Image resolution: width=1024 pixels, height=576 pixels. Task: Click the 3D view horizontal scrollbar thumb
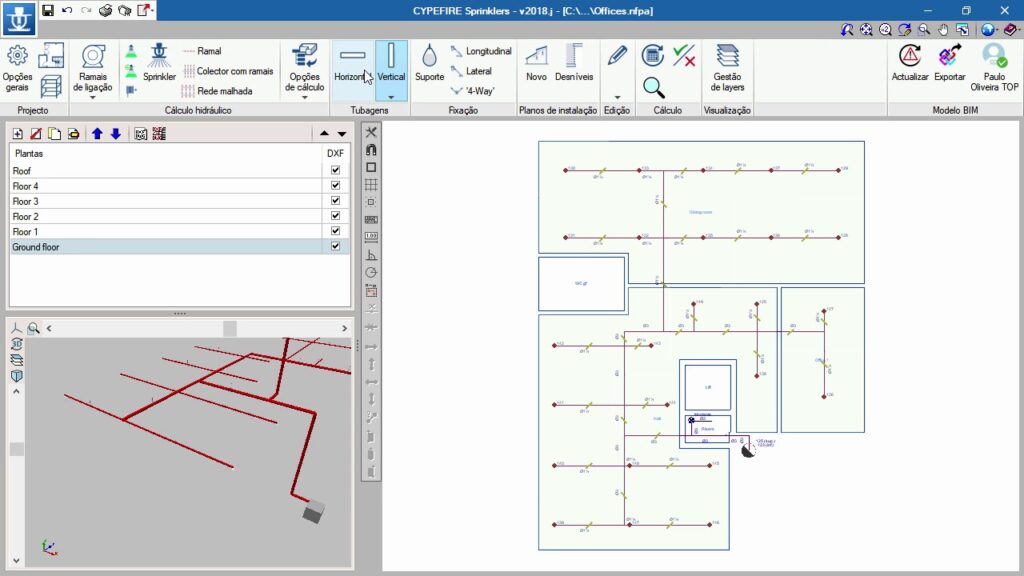230,328
